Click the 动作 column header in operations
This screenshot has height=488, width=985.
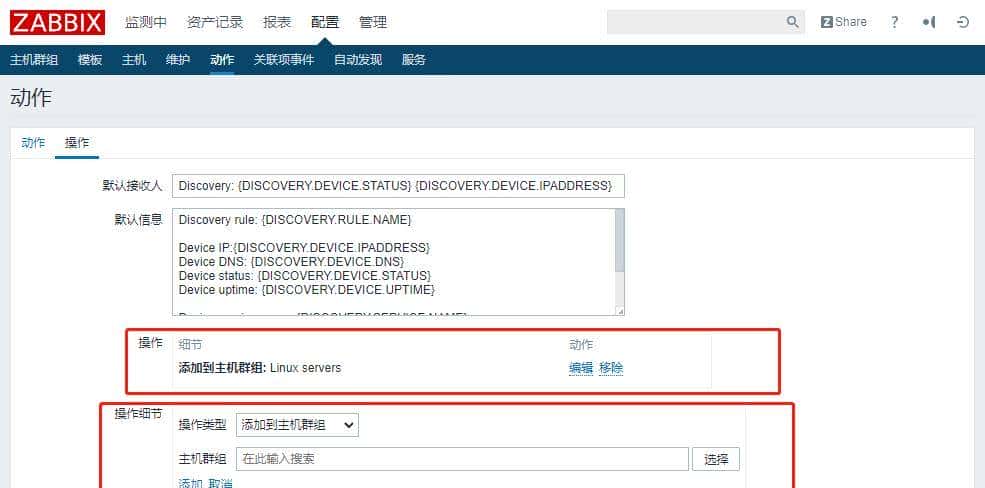(581, 345)
